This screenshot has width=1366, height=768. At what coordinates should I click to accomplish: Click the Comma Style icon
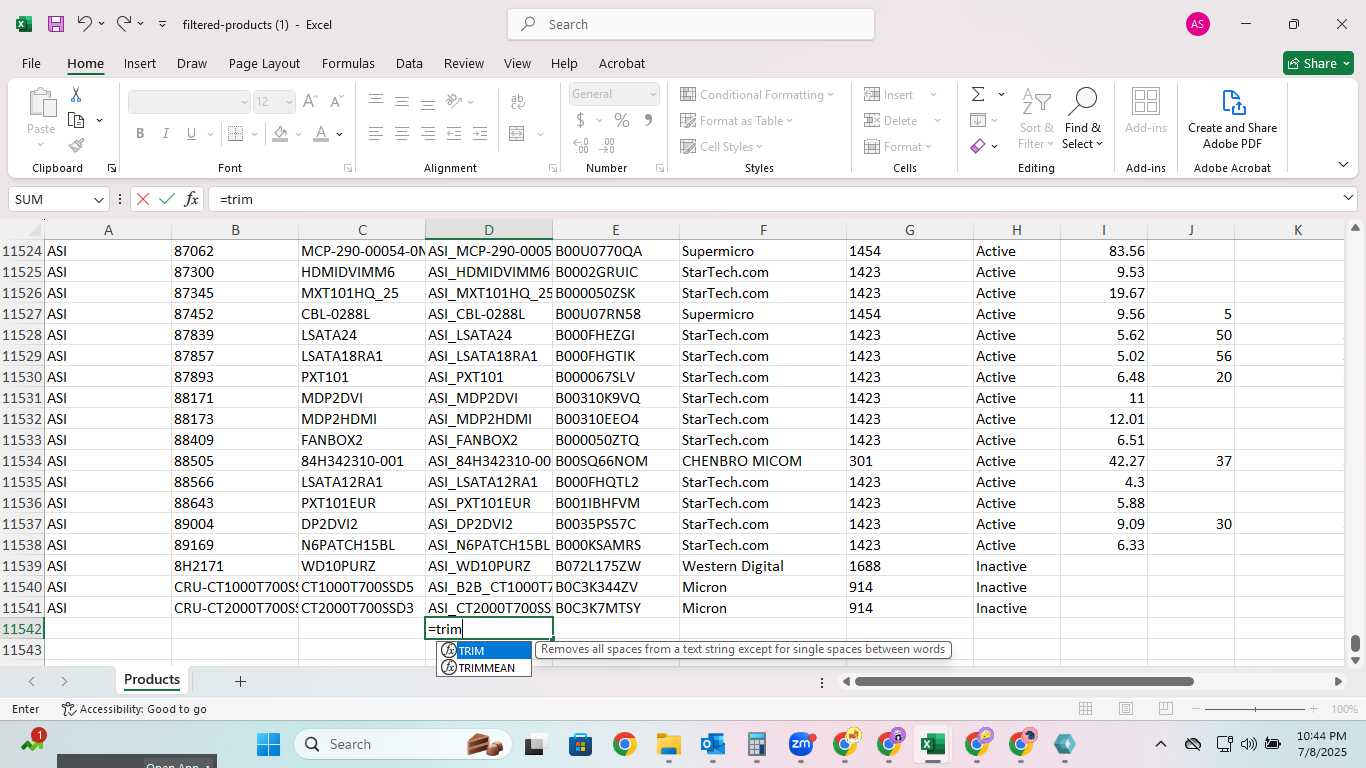coord(648,120)
